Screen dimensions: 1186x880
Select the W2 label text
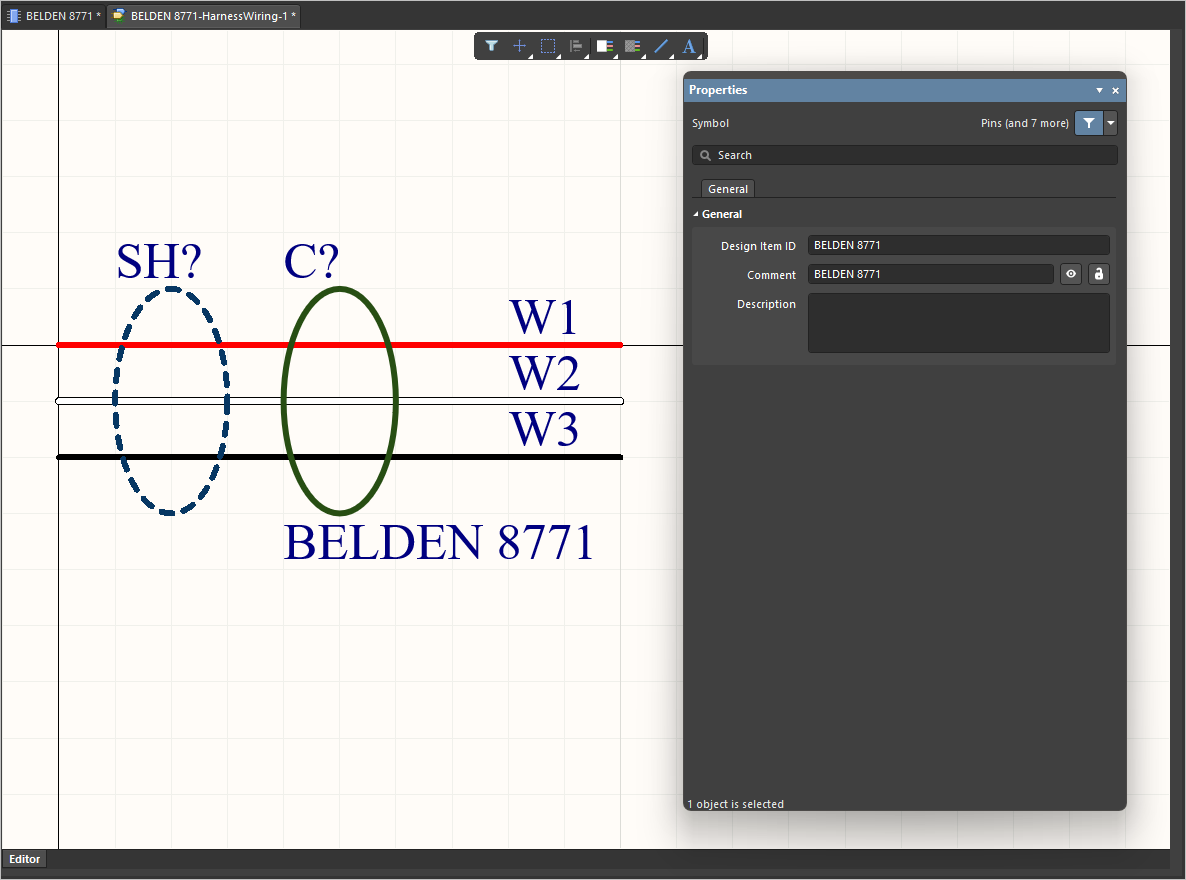coord(545,373)
